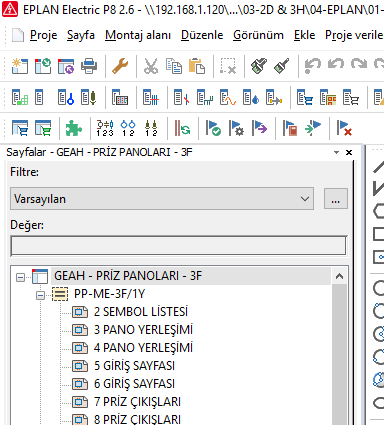Screen dimensions: 384x425
Task: Click the flag with purple arrow icon
Action: [x=259, y=128]
